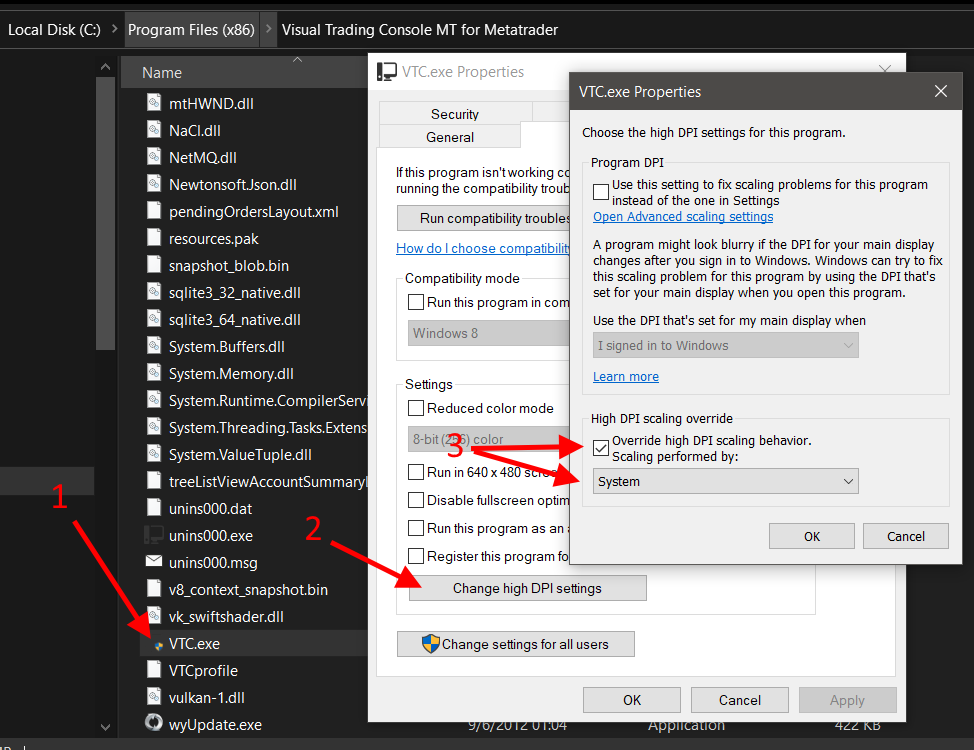974x750 pixels.
Task: Click the VTC.exe application icon
Action: pos(158,646)
